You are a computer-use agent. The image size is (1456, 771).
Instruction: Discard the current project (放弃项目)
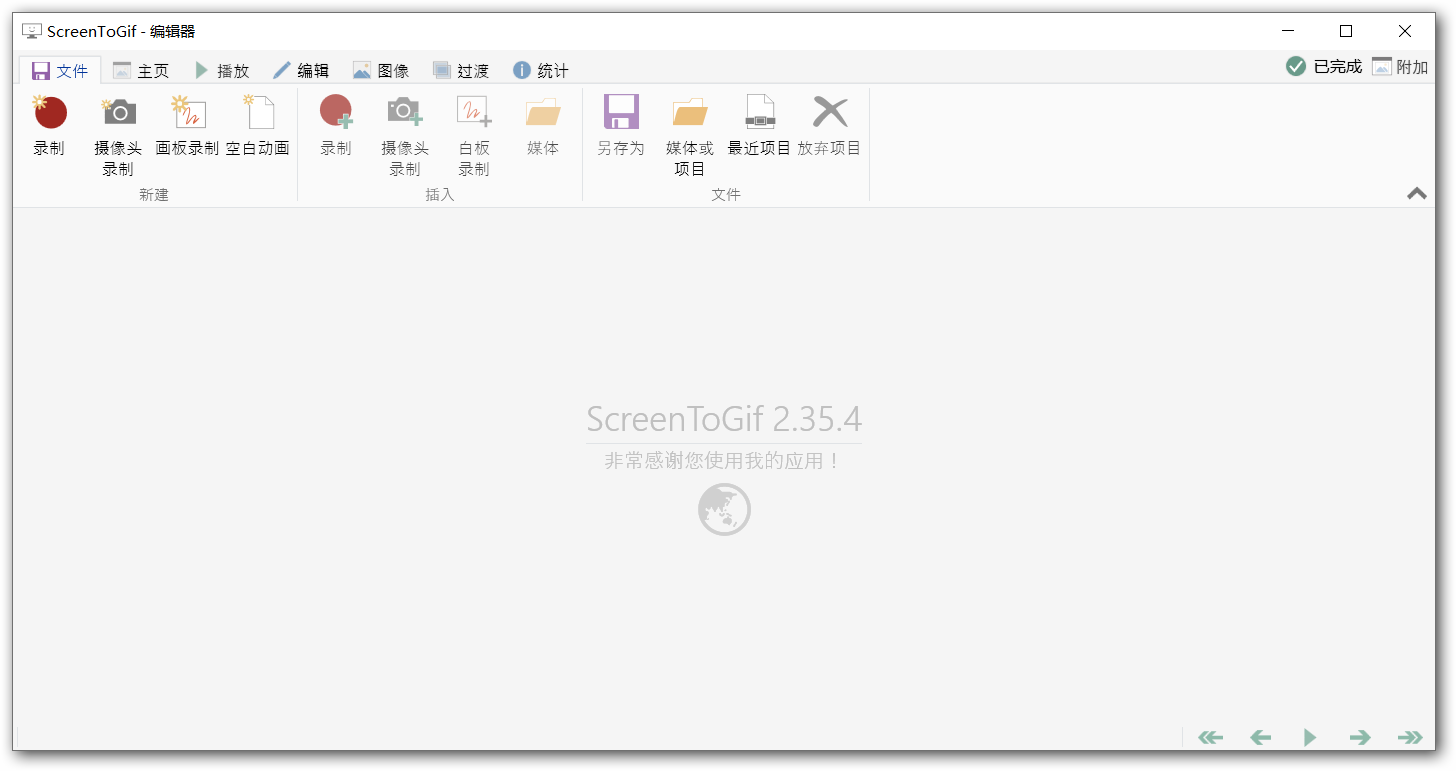829,127
